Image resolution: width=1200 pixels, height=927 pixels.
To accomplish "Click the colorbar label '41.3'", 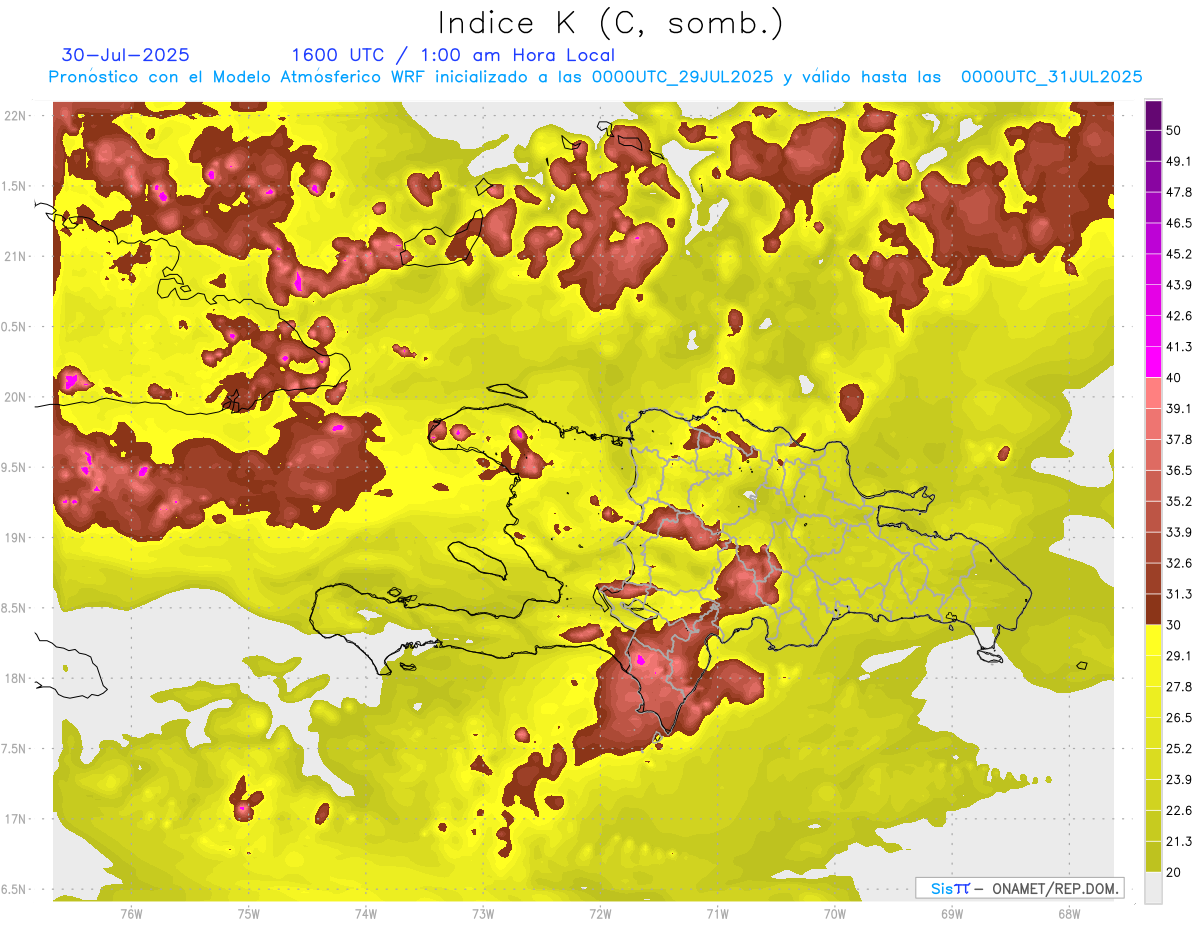I will [x=1178, y=347].
